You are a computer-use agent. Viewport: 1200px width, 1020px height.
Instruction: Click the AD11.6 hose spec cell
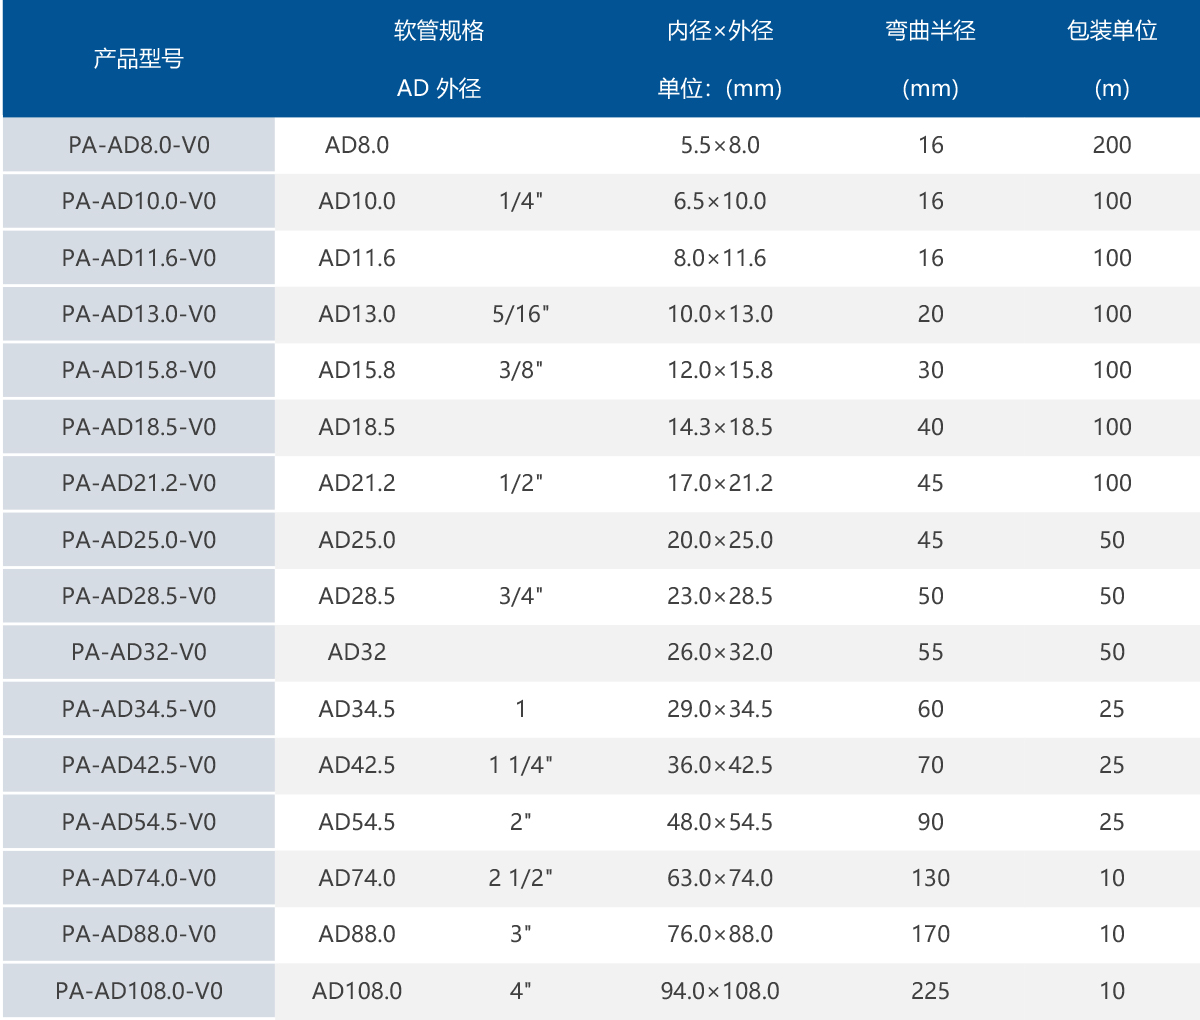[x=357, y=258]
